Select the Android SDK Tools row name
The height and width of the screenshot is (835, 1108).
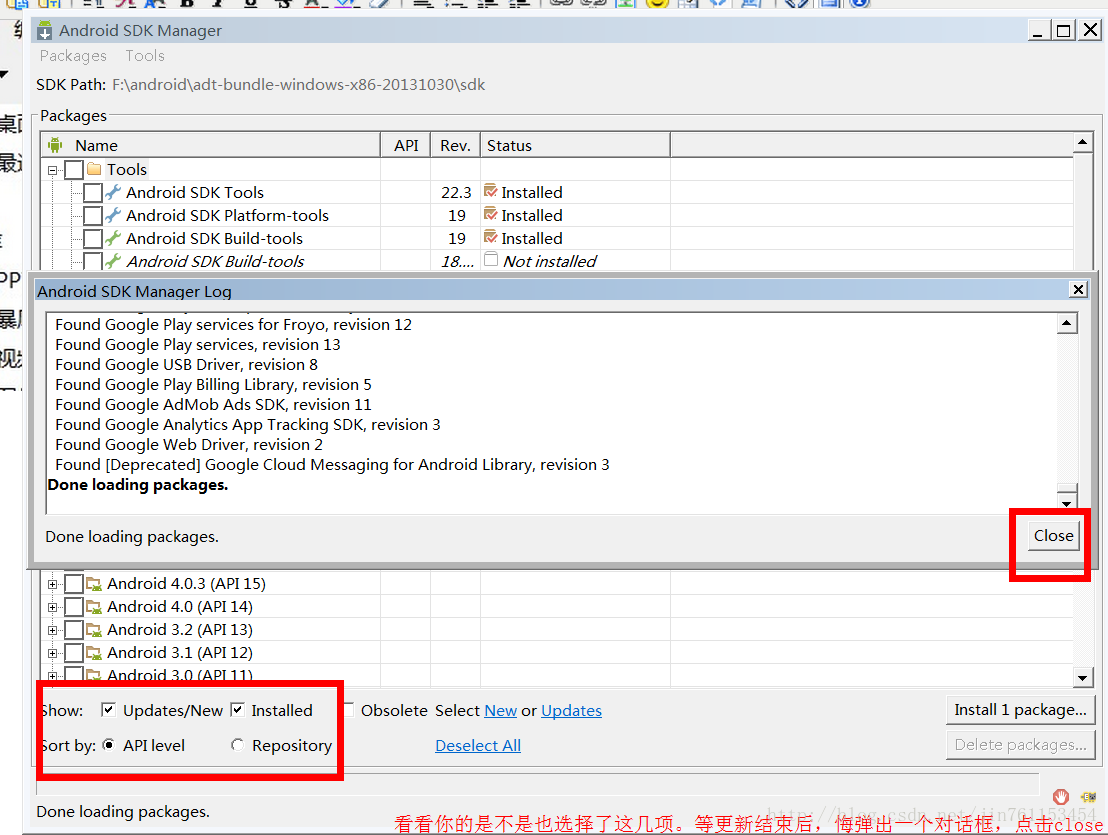pos(195,192)
